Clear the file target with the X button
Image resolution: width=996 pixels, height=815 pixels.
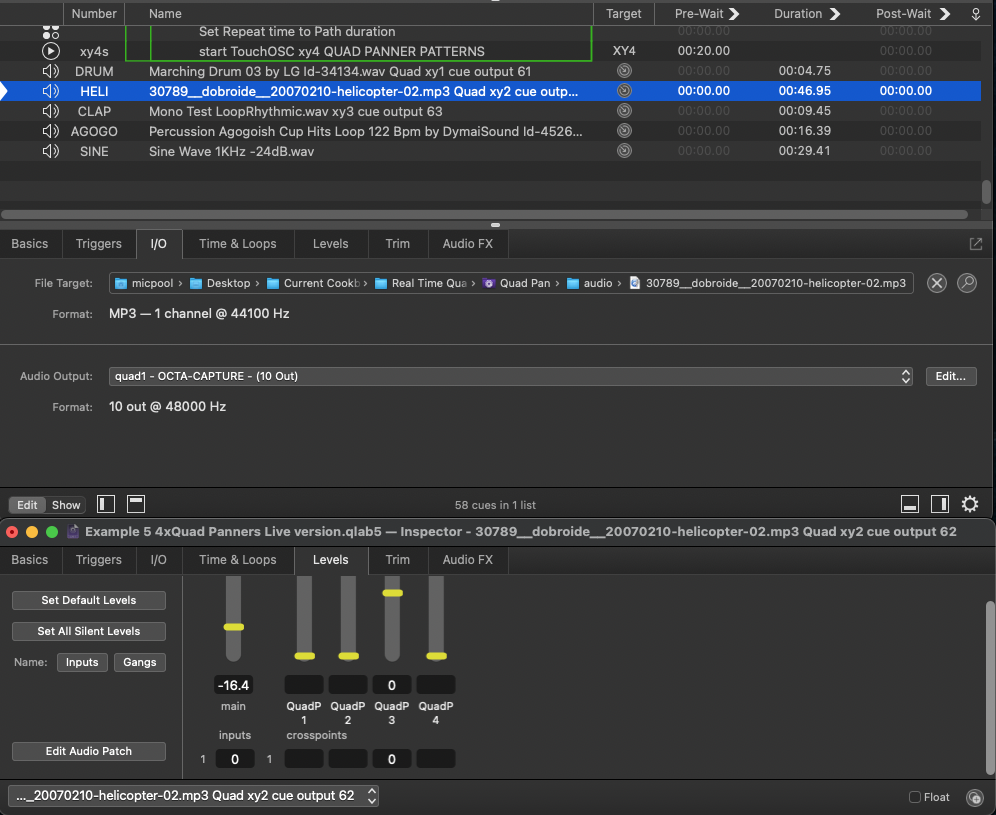pyautogui.click(x=937, y=283)
